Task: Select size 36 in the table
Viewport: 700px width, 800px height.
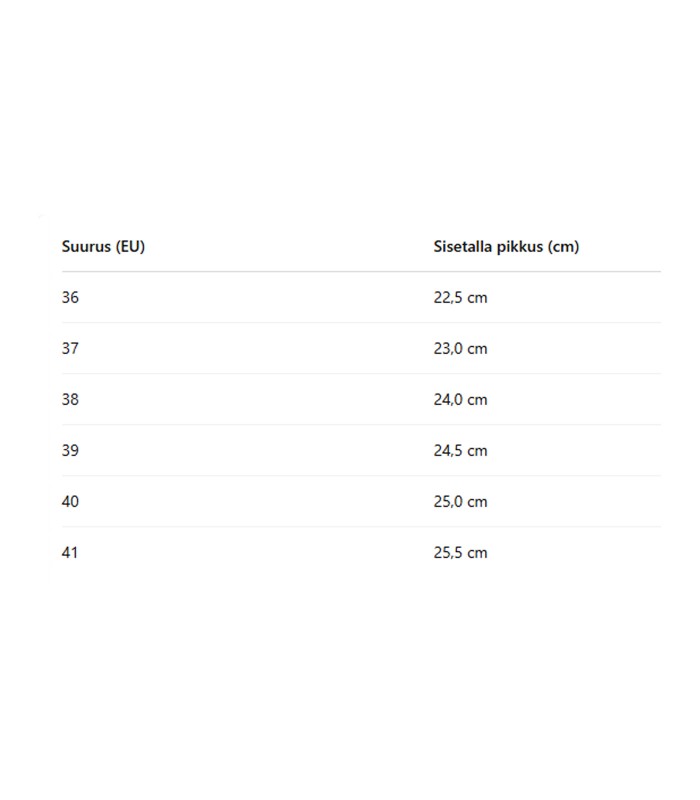Action: tap(70, 298)
